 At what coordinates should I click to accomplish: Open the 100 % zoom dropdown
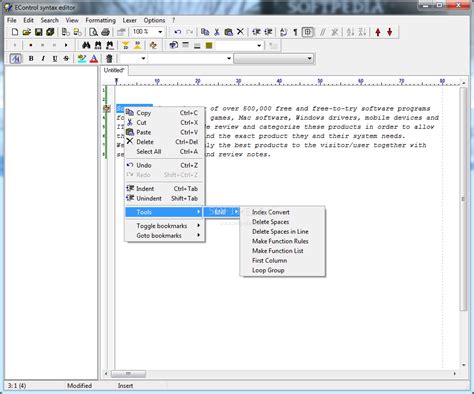coord(160,32)
